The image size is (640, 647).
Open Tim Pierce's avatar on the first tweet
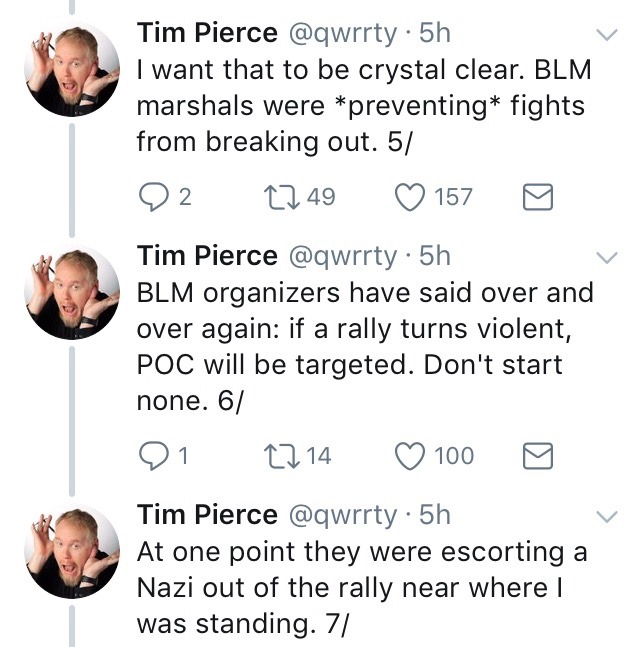point(70,68)
